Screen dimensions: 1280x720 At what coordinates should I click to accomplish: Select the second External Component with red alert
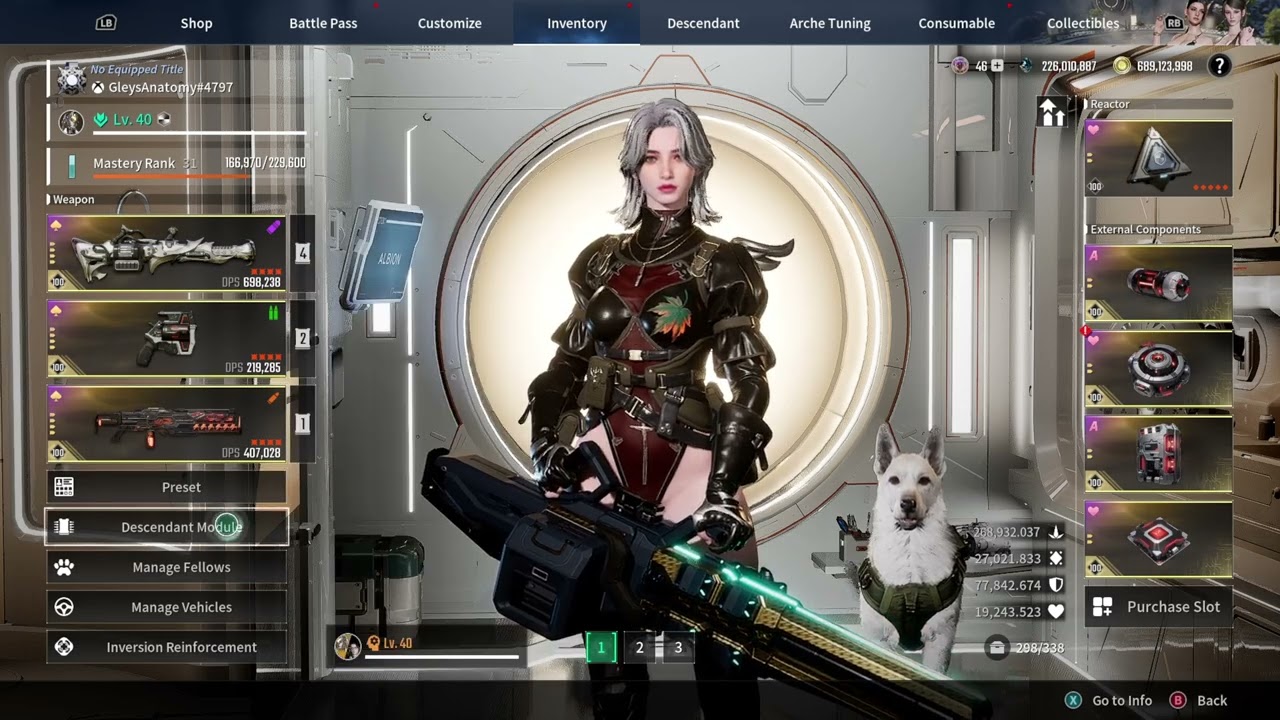(1158, 368)
